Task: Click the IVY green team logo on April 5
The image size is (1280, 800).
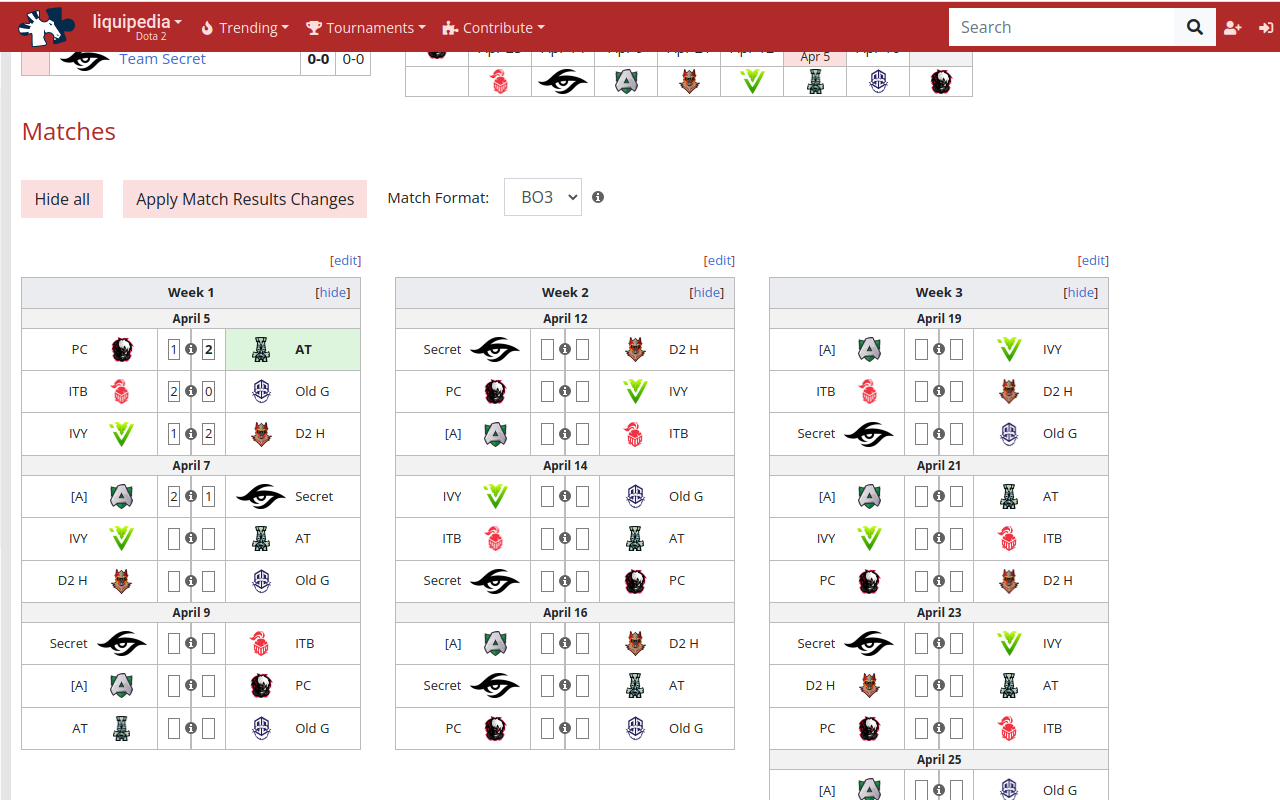Action: coord(121,433)
